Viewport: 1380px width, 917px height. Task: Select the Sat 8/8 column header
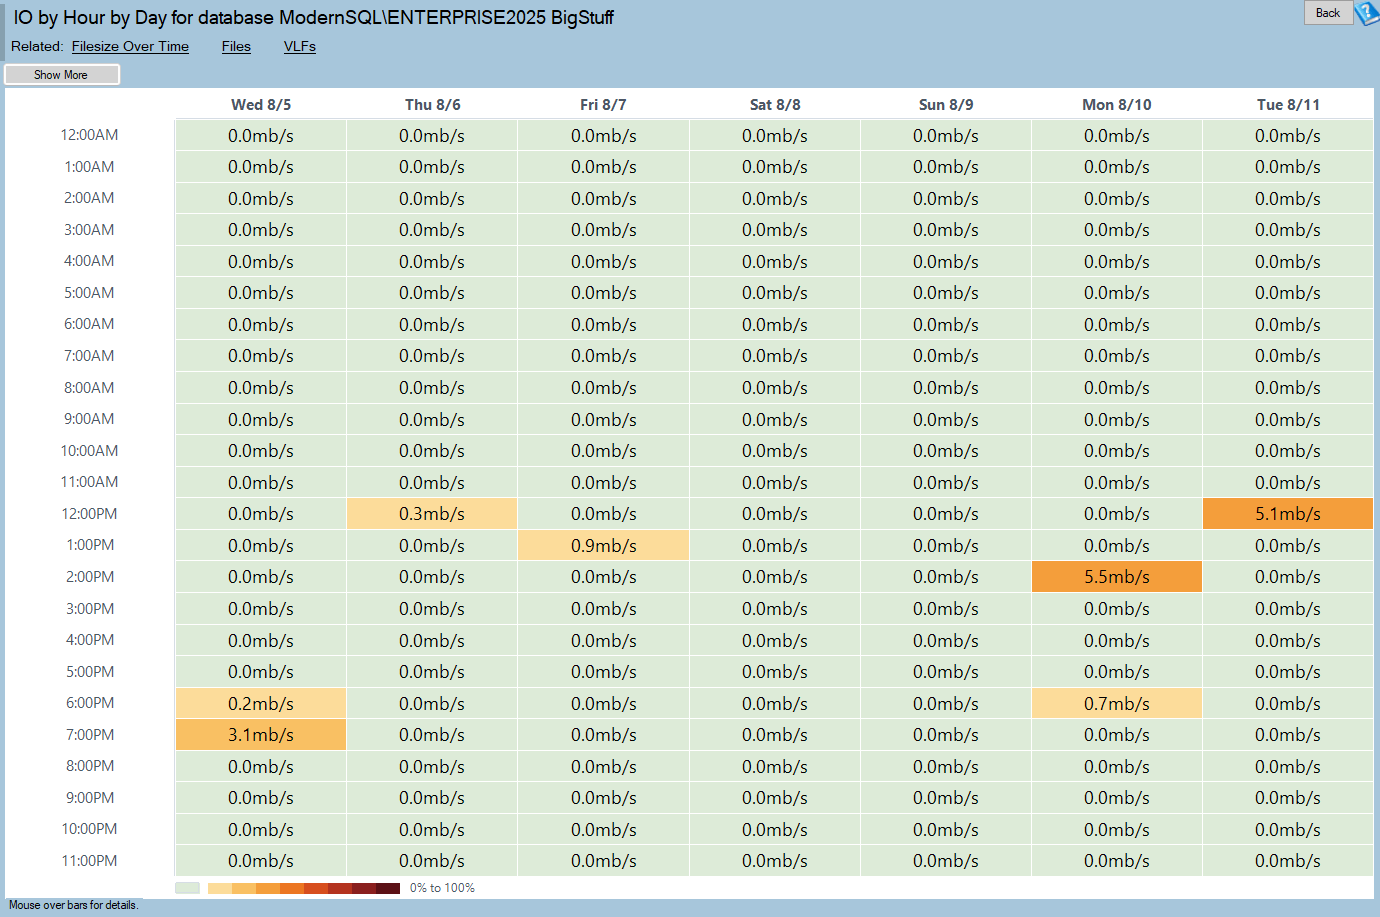(x=775, y=104)
